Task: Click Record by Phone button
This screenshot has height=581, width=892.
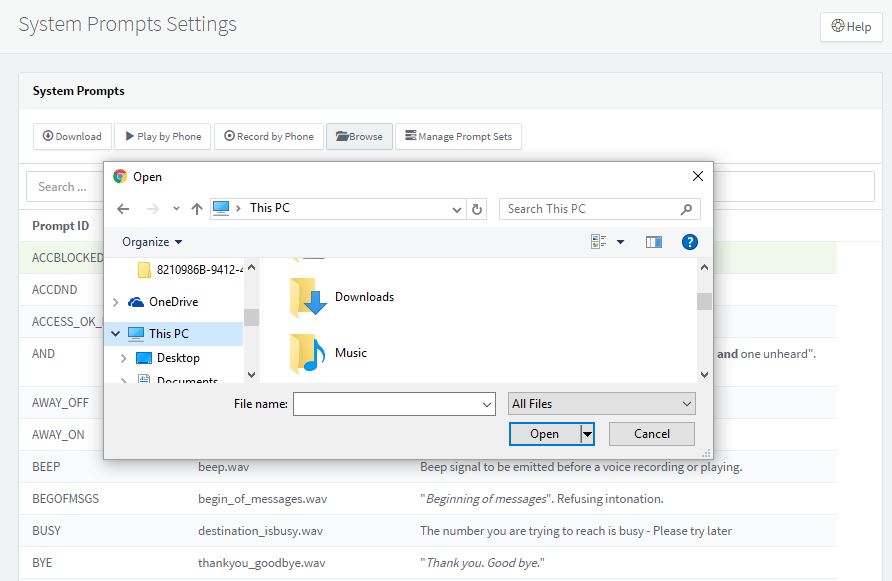Action: pyautogui.click(x=269, y=137)
